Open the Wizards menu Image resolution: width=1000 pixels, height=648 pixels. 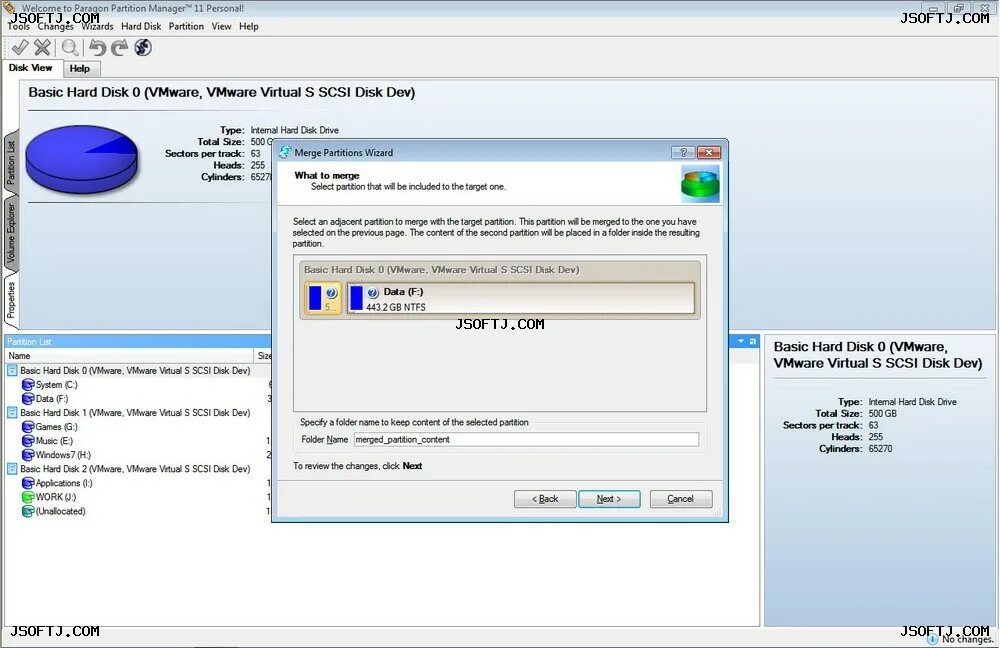[x=97, y=26]
